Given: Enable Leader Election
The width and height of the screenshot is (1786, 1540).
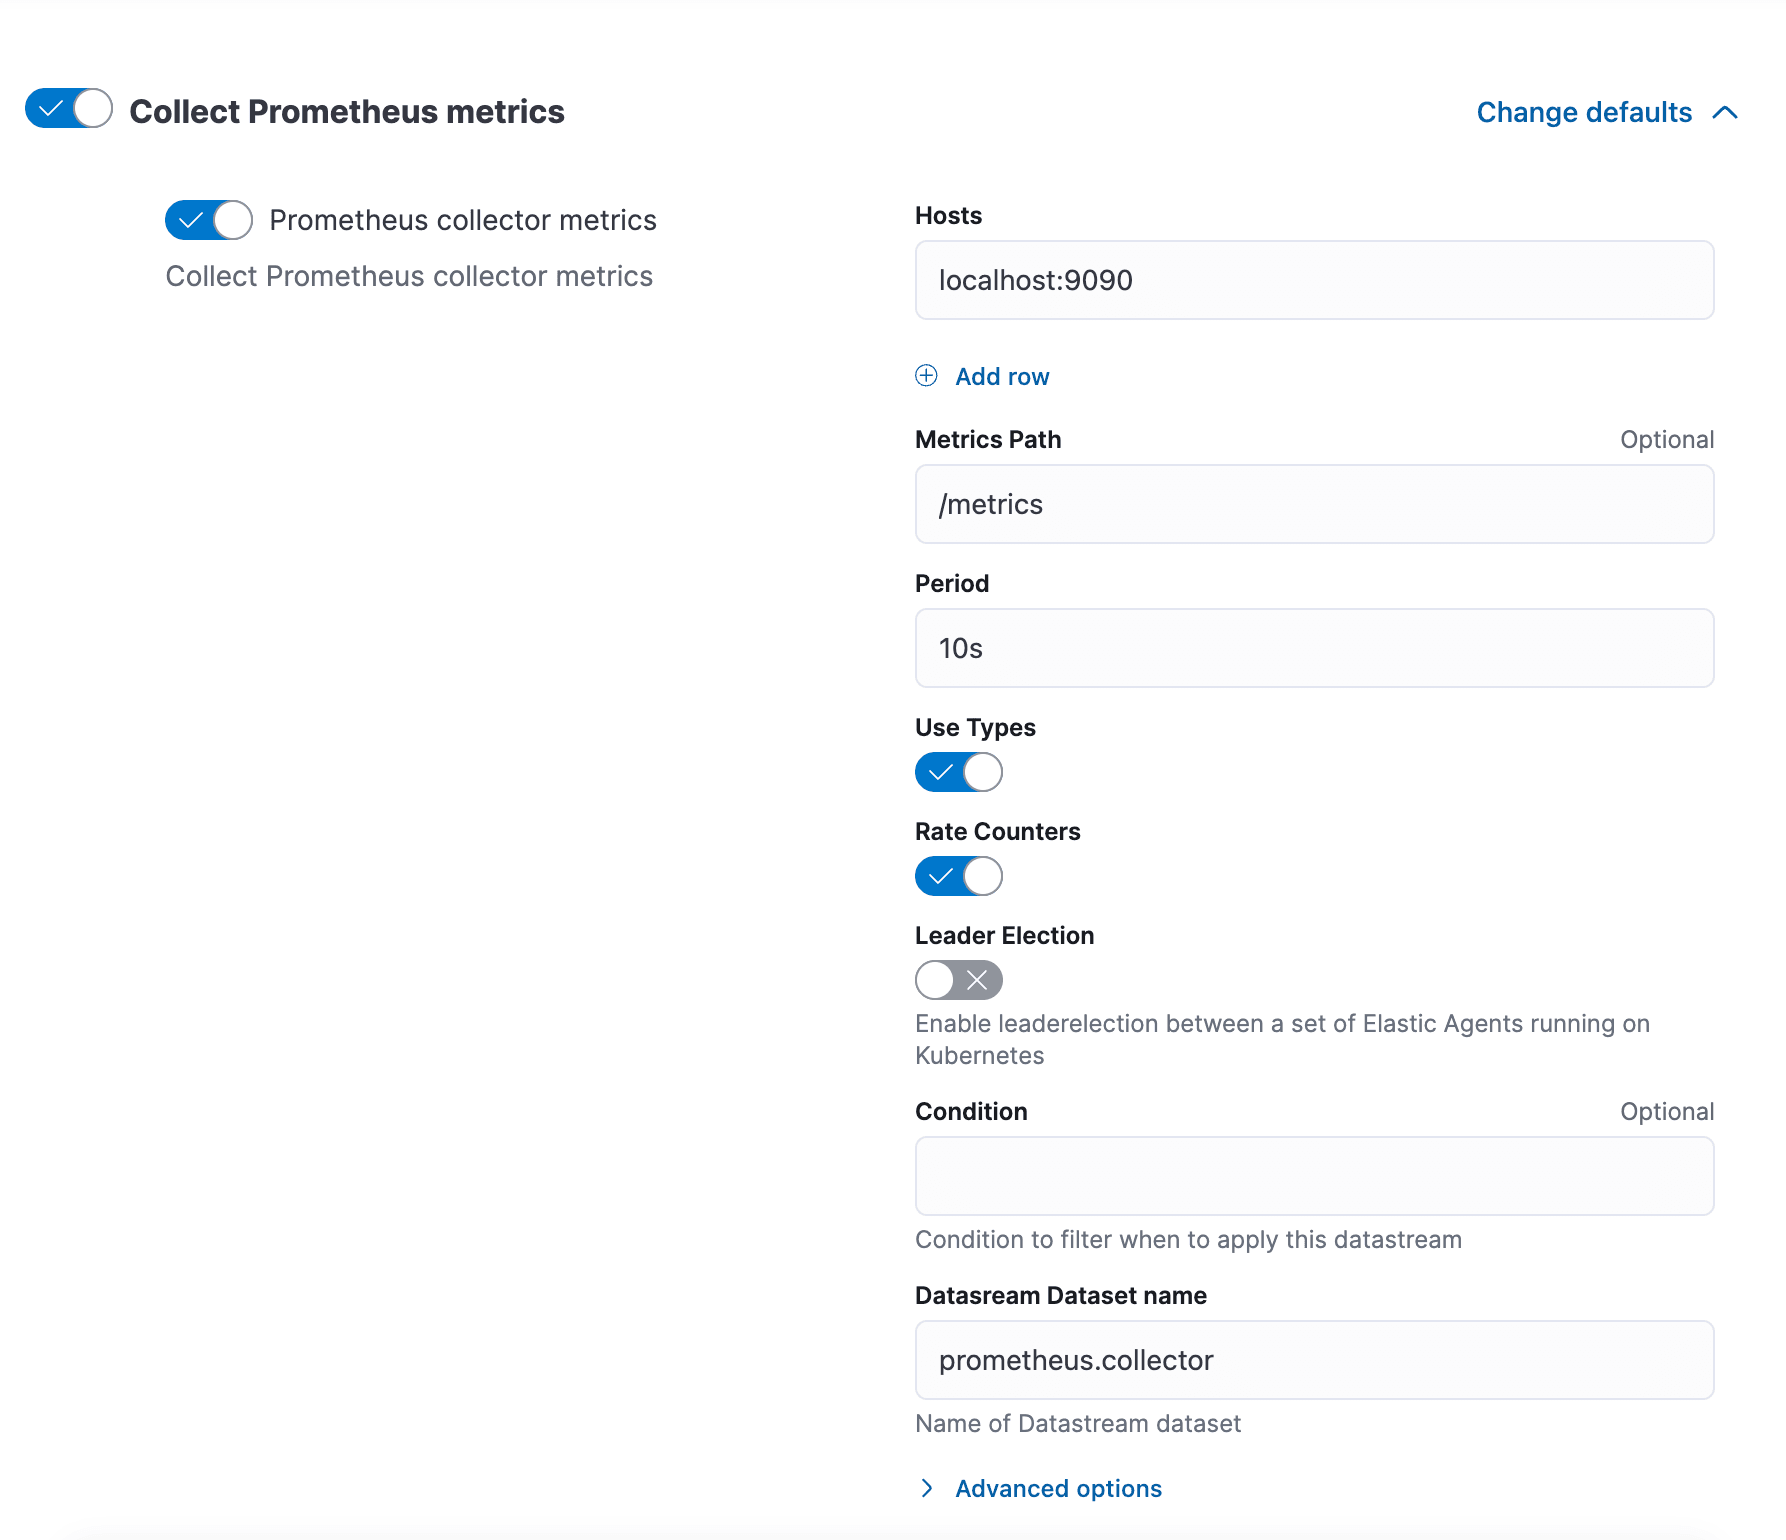Looking at the screenshot, I should (x=958, y=980).
